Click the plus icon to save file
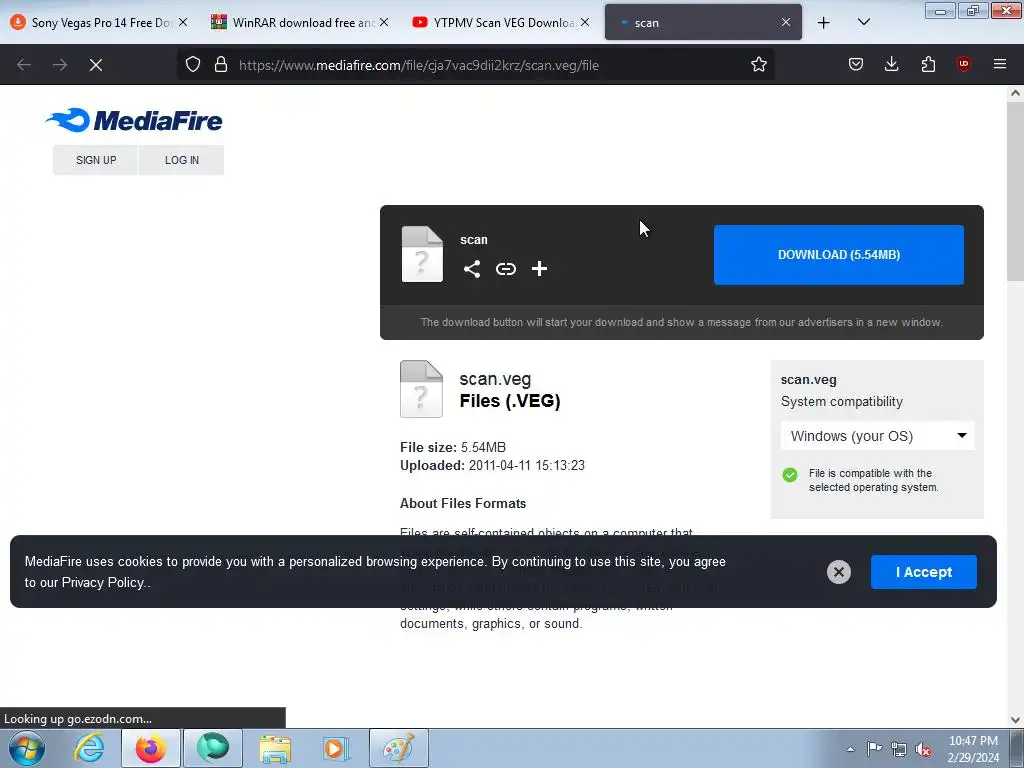 [539, 269]
